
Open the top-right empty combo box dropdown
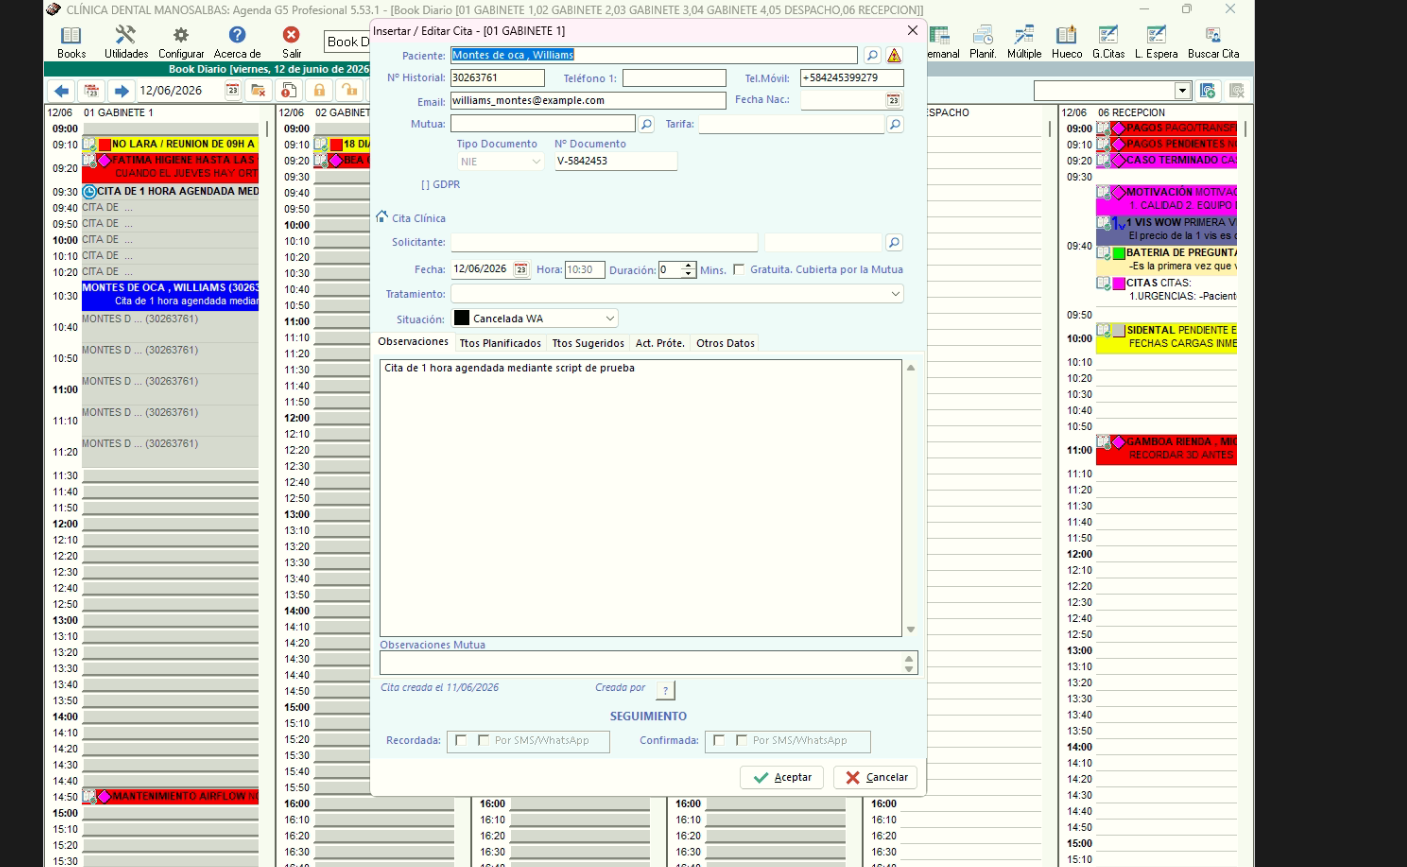click(x=1183, y=91)
